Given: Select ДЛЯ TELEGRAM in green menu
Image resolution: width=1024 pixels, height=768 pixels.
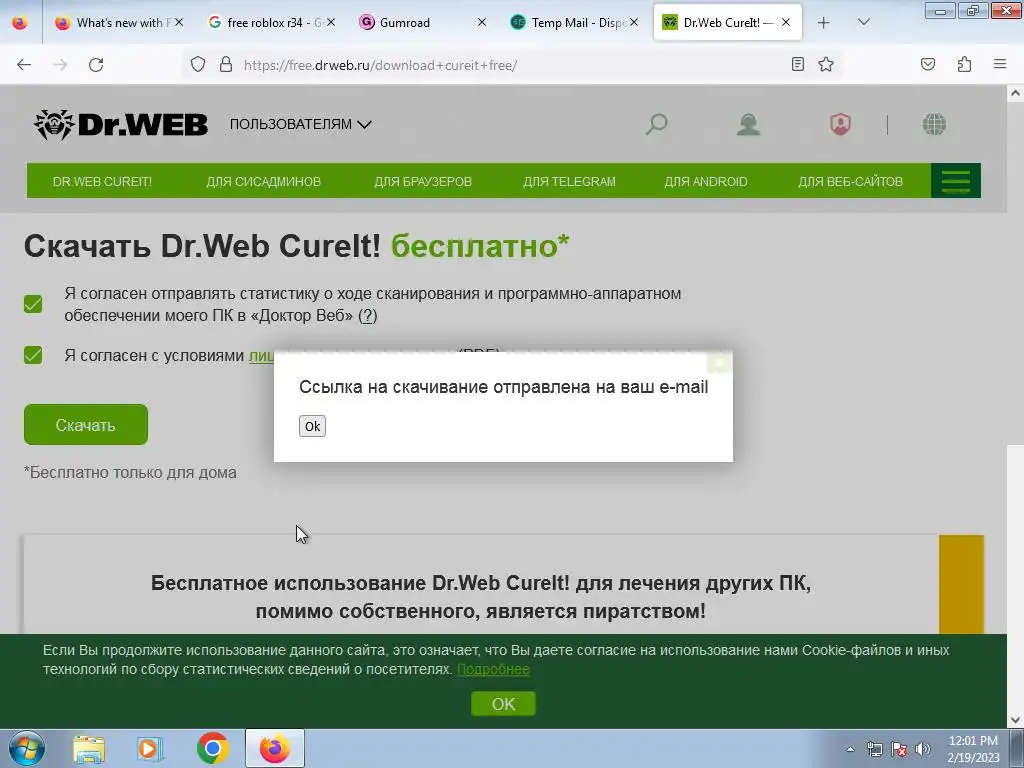Looking at the screenshot, I should pos(569,182).
